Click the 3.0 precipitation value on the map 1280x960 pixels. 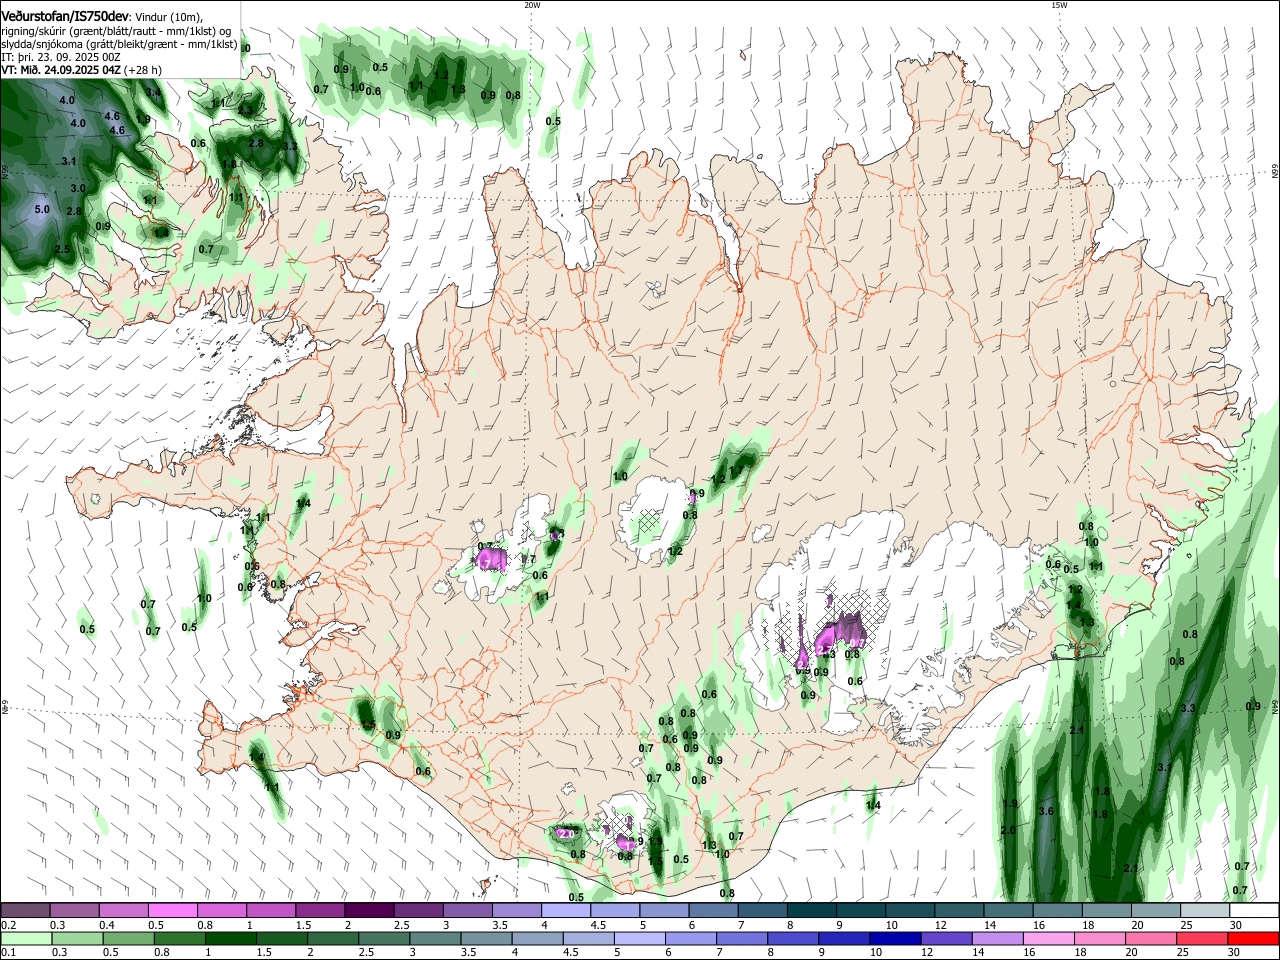(77, 188)
